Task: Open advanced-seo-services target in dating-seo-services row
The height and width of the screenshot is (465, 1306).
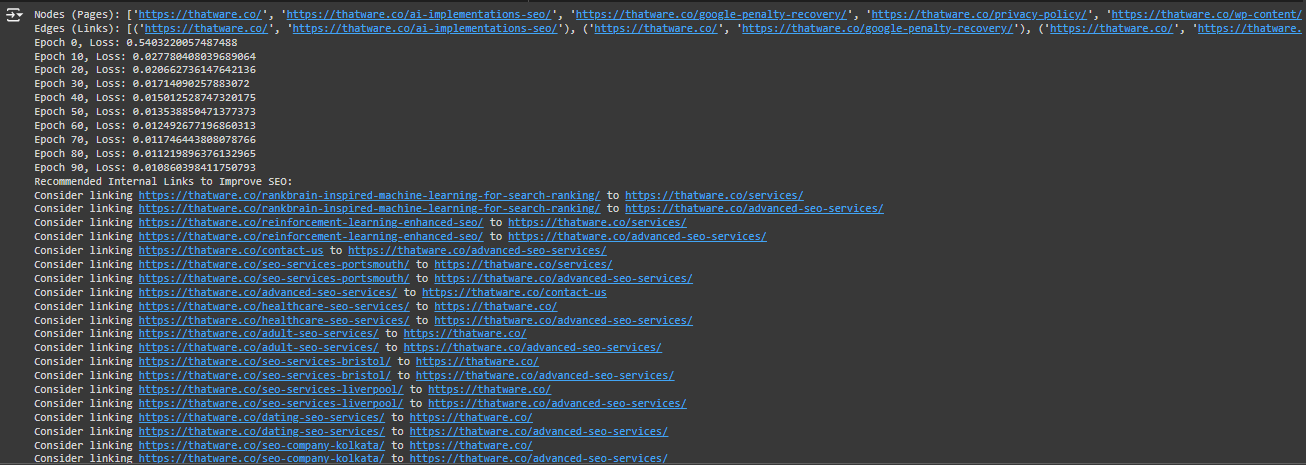Action: pos(538,431)
